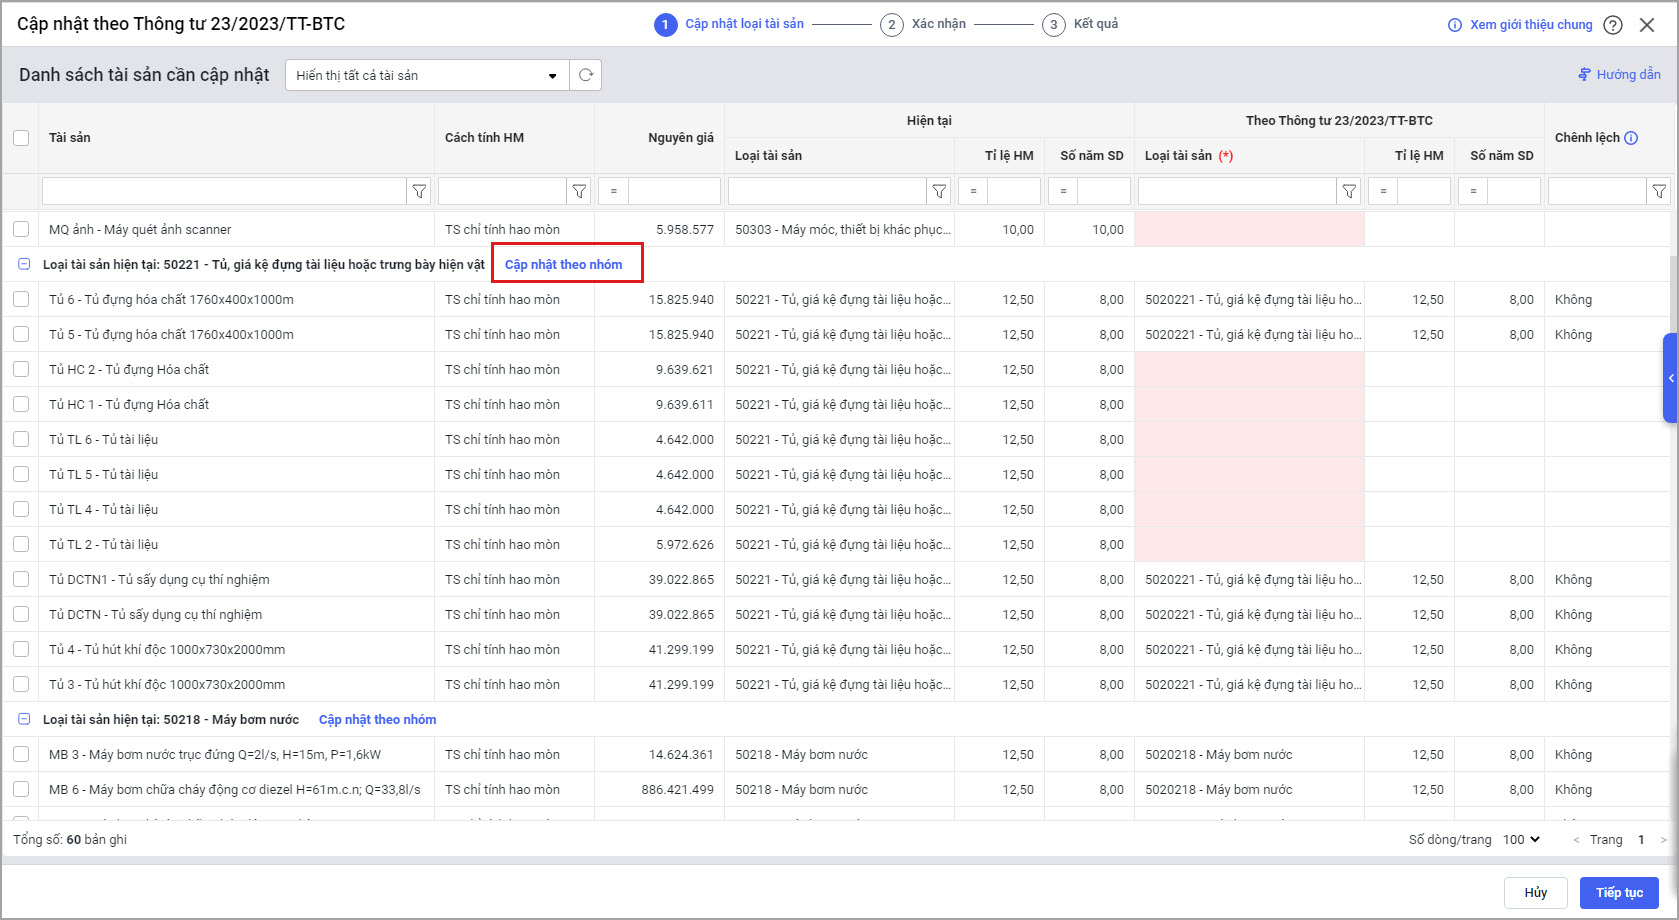1679x920 pixels.
Task: Click the Tiếp tục button
Action: (1618, 892)
